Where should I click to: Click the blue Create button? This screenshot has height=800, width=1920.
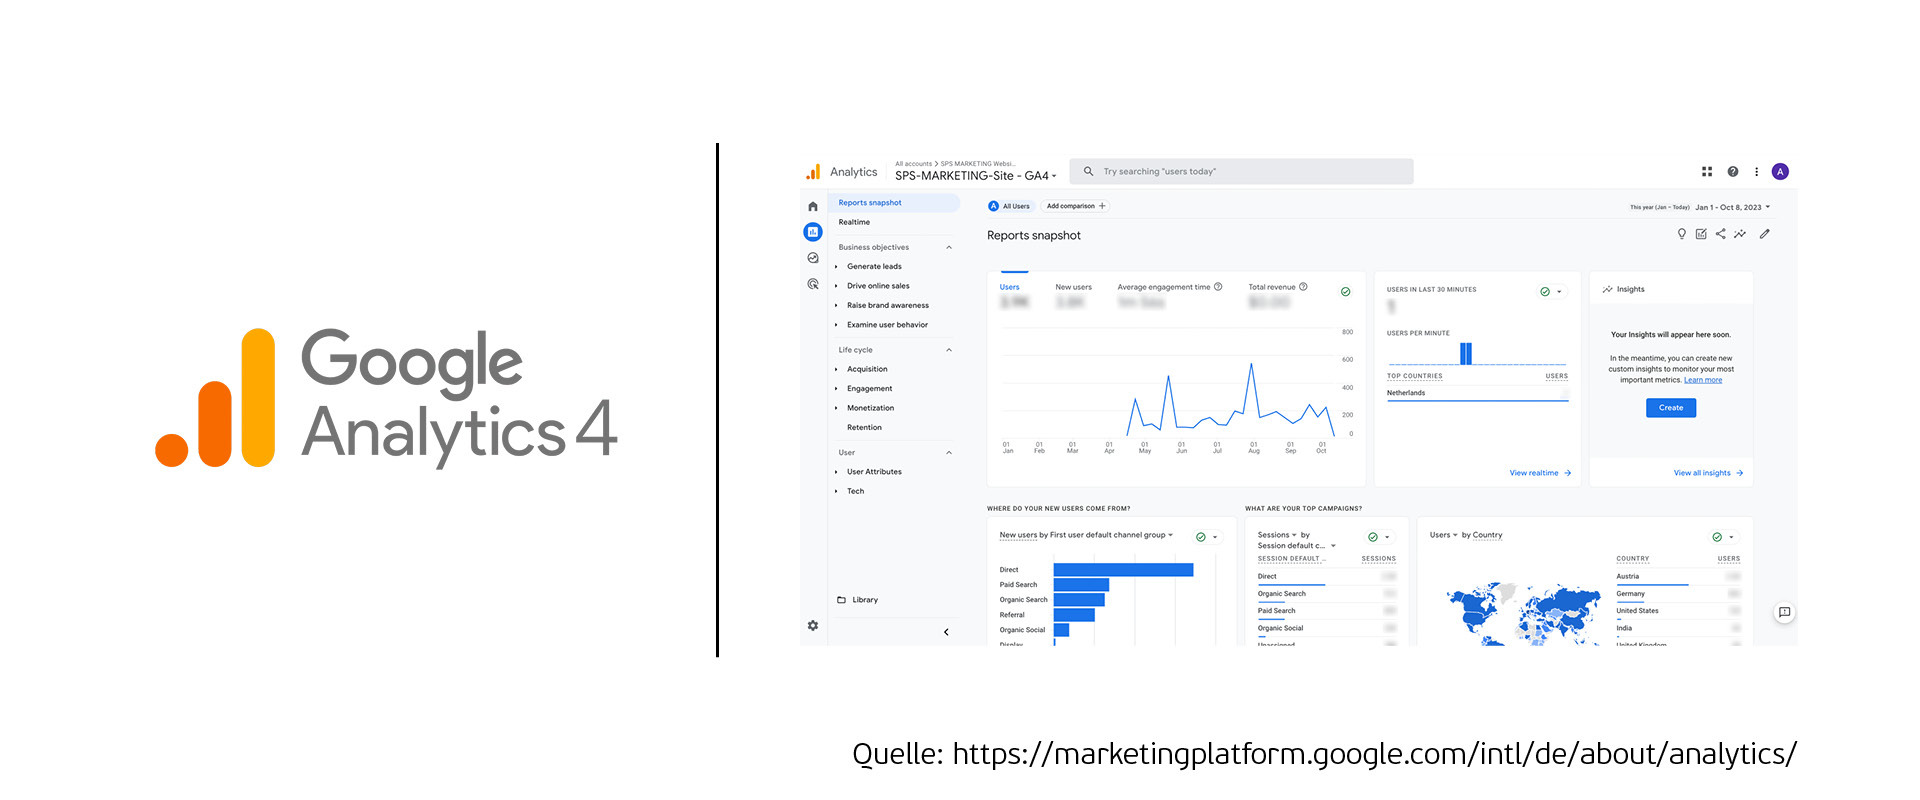pyautogui.click(x=1670, y=408)
